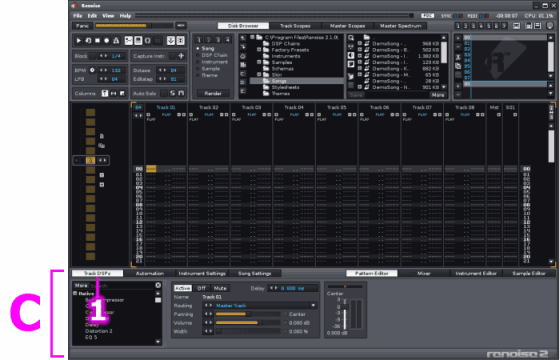Click the round icon at toolbar far right
Screen dimensions: 560x360
click(550, 26)
